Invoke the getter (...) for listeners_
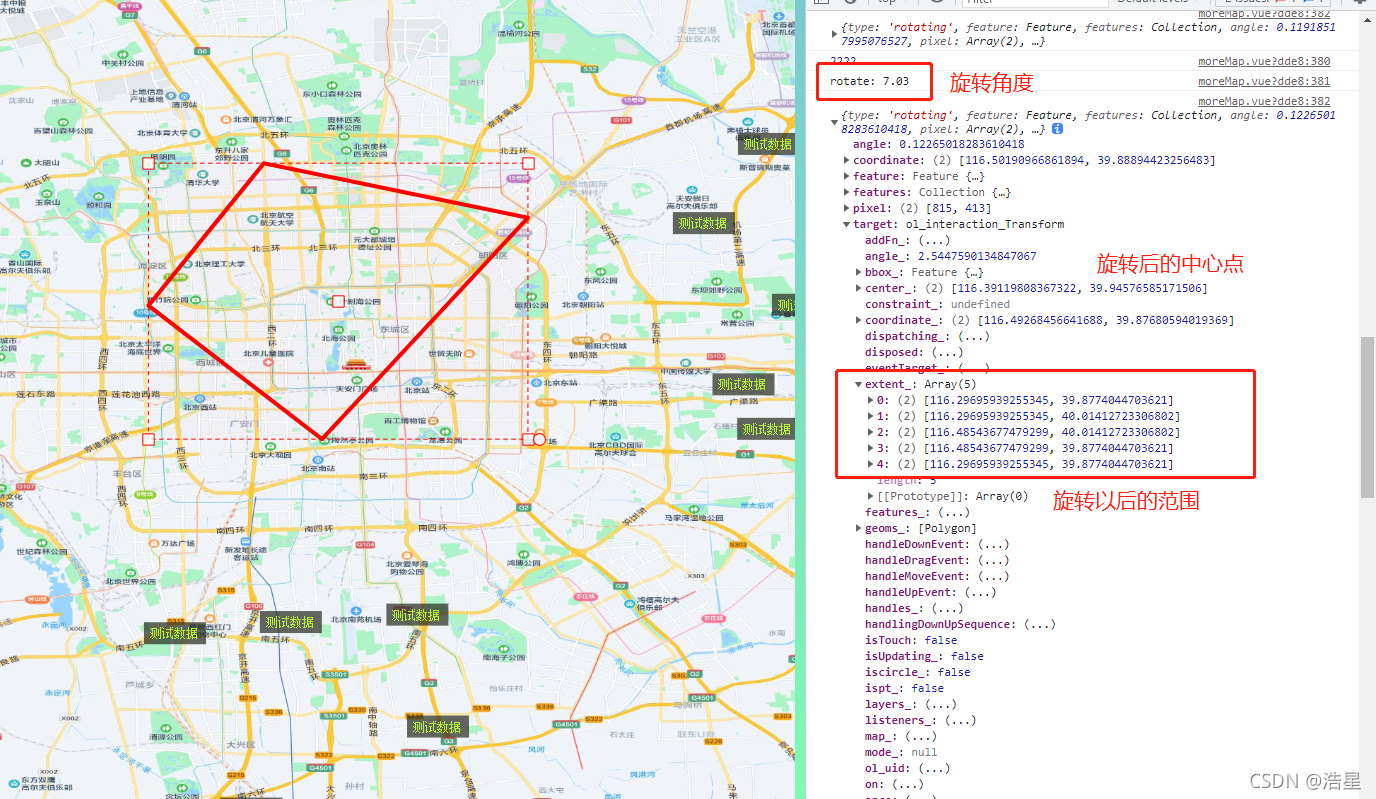The height and width of the screenshot is (799, 1376). click(x=960, y=720)
